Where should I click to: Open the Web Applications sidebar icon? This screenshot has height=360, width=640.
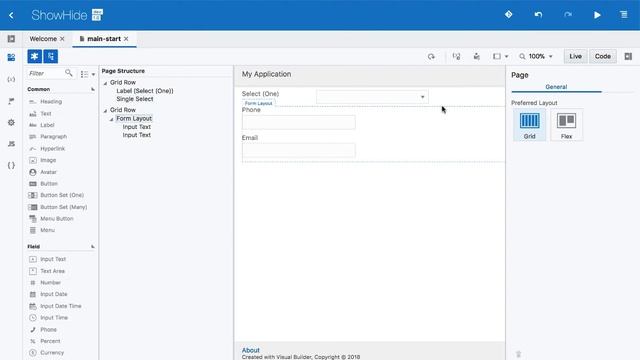click(11, 58)
